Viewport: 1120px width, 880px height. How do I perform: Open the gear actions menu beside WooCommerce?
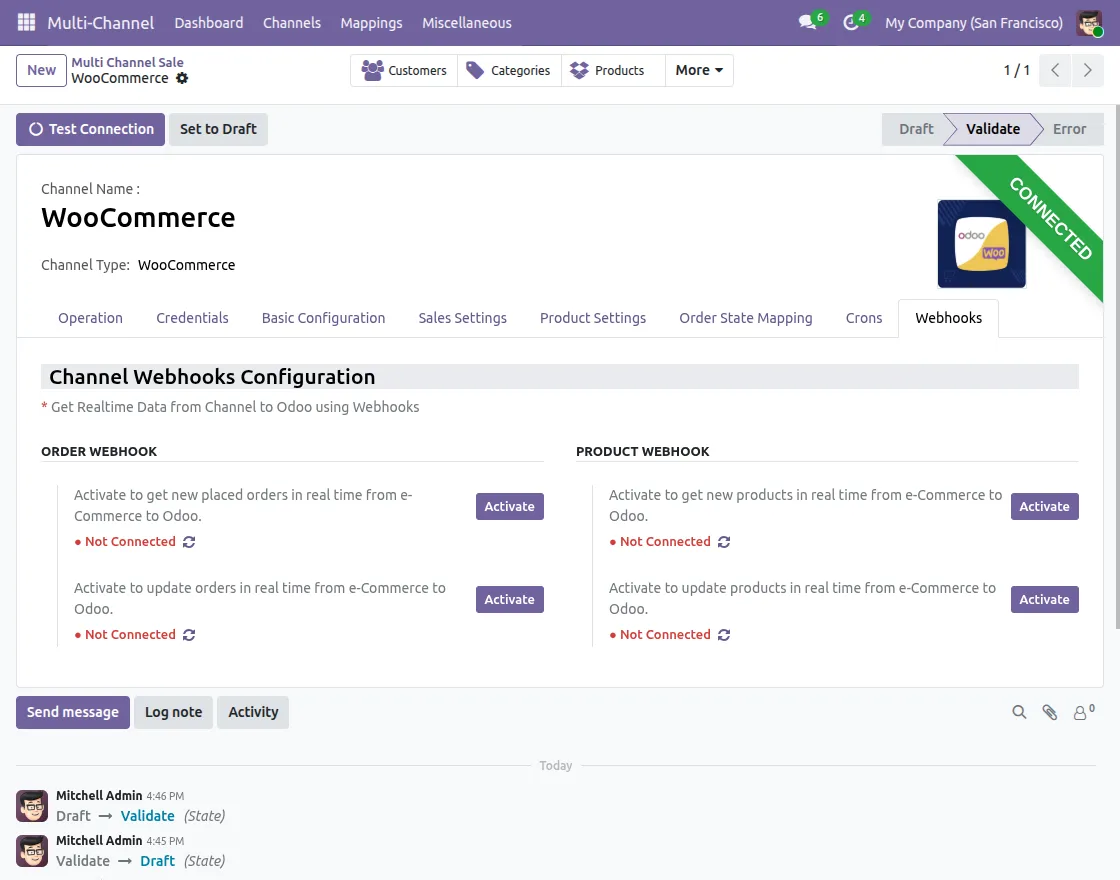point(182,79)
